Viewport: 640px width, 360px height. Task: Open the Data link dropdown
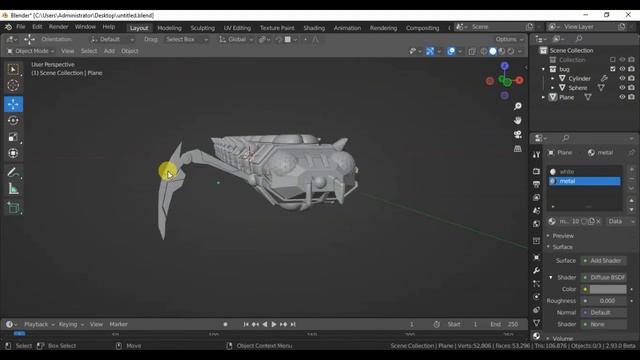click(620, 221)
